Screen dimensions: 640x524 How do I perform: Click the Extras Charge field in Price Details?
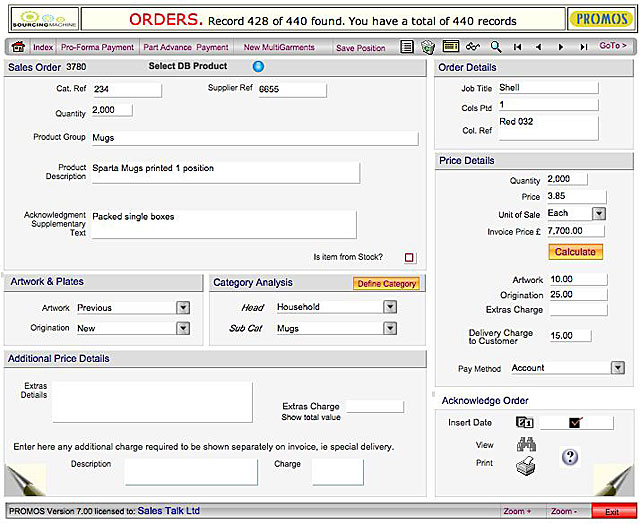click(578, 310)
